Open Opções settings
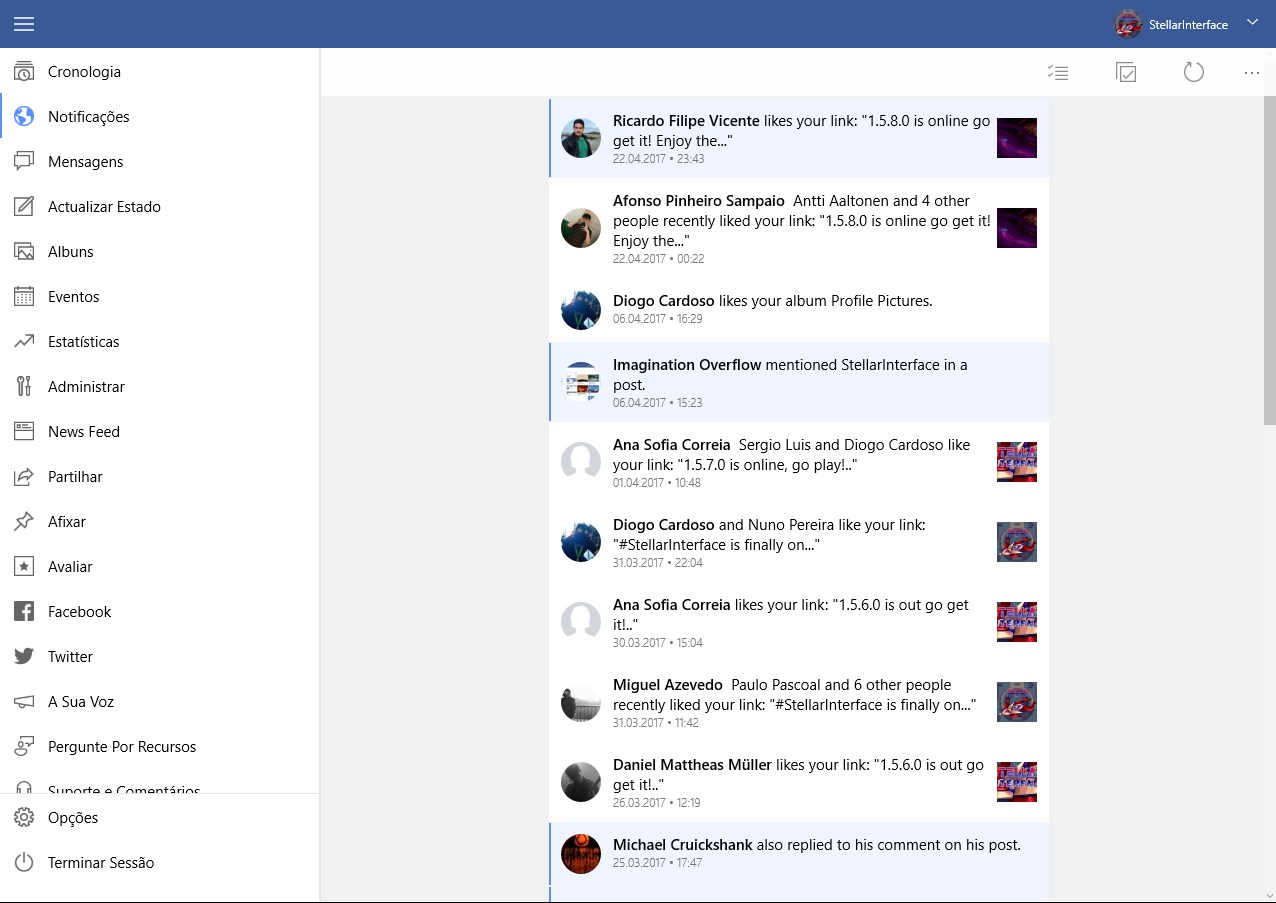This screenshot has width=1276, height=903. click(73, 817)
